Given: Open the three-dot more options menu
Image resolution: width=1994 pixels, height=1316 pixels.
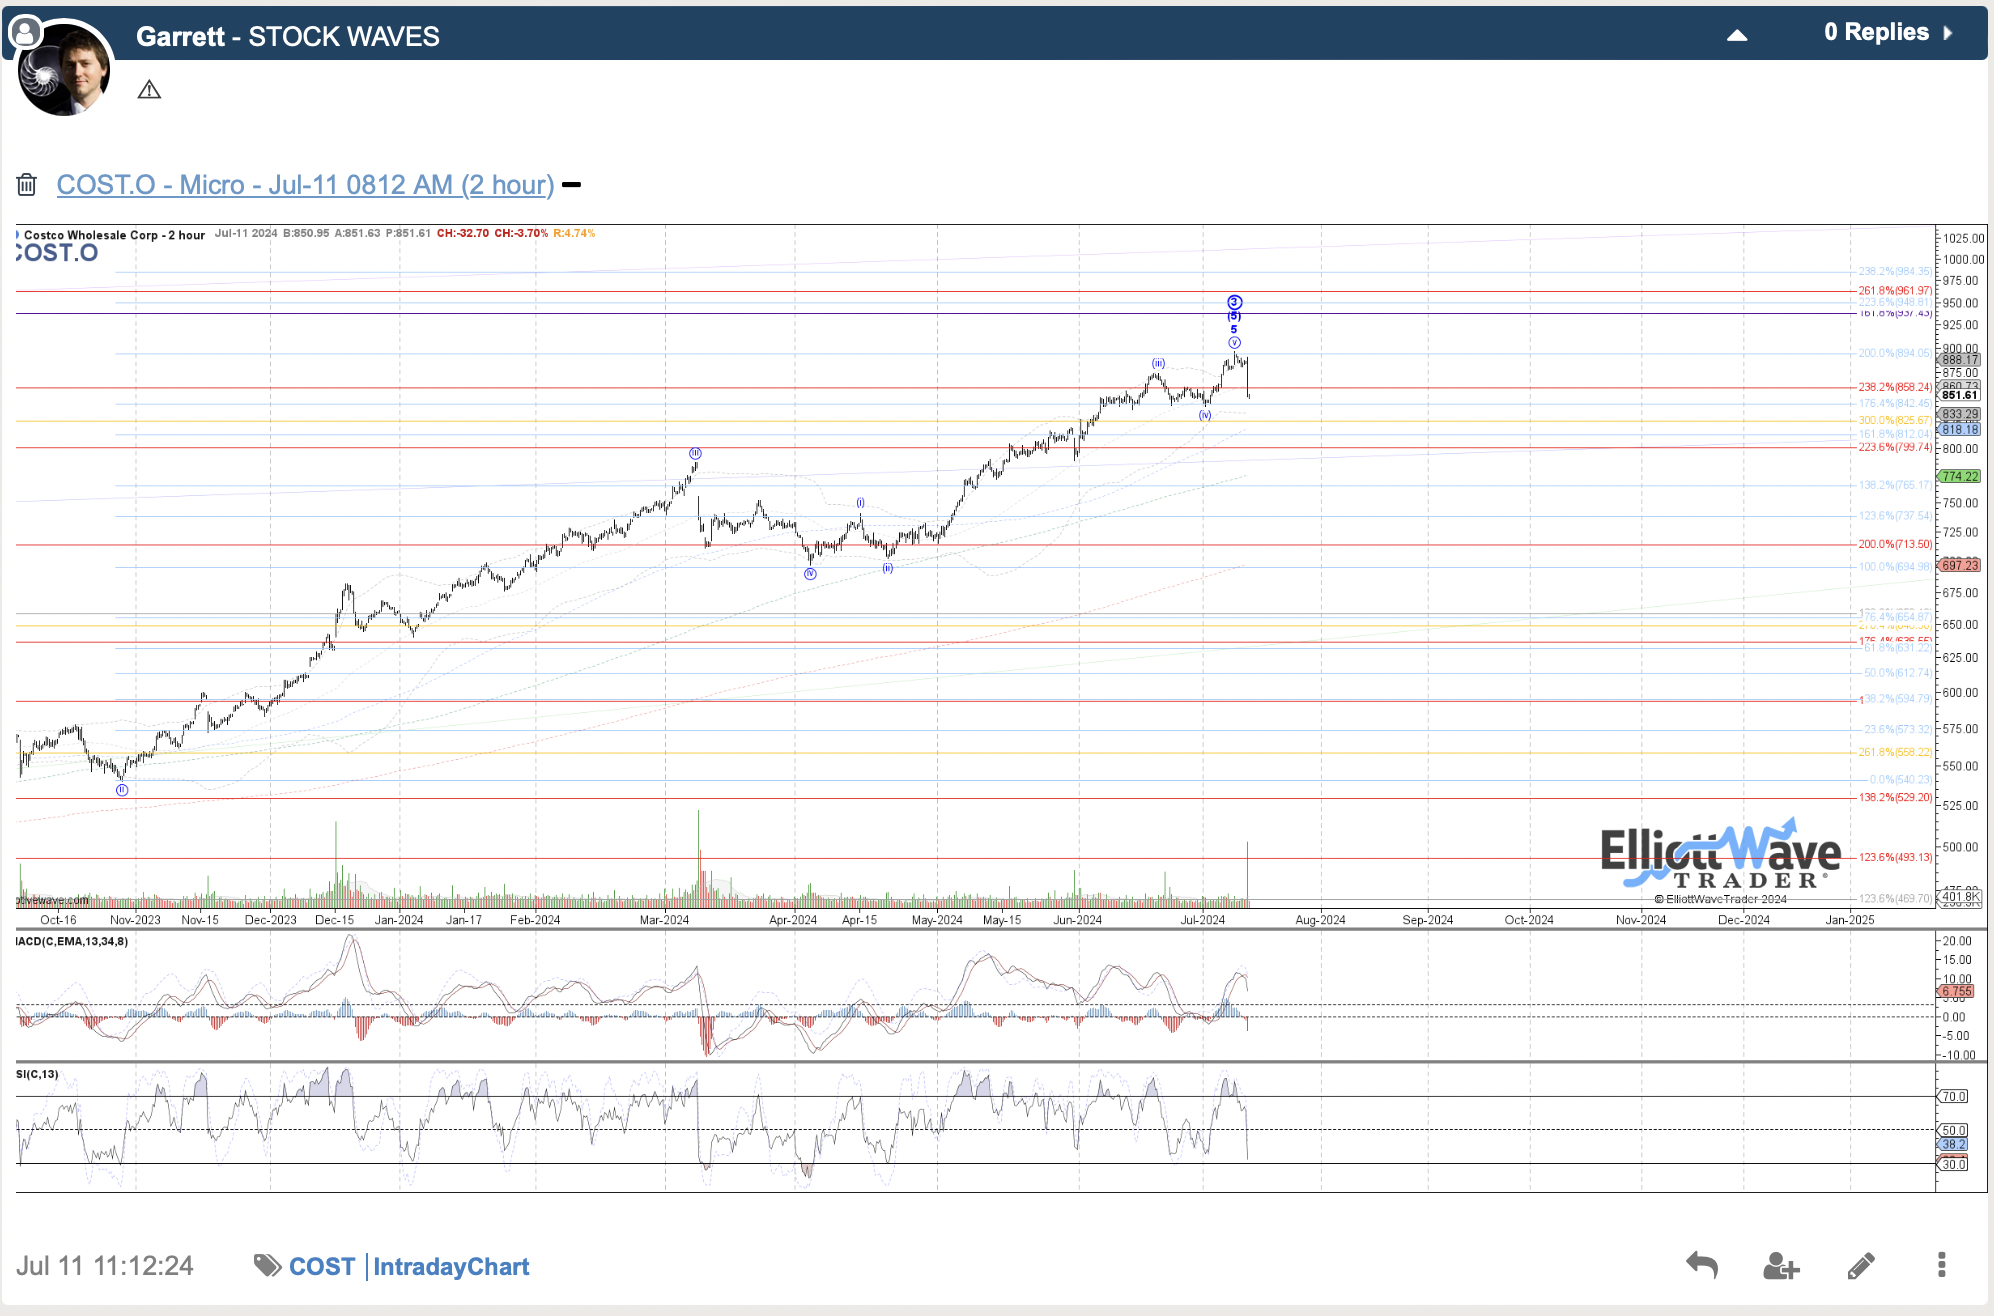Looking at the screenshot, I should [1942, 1265].
